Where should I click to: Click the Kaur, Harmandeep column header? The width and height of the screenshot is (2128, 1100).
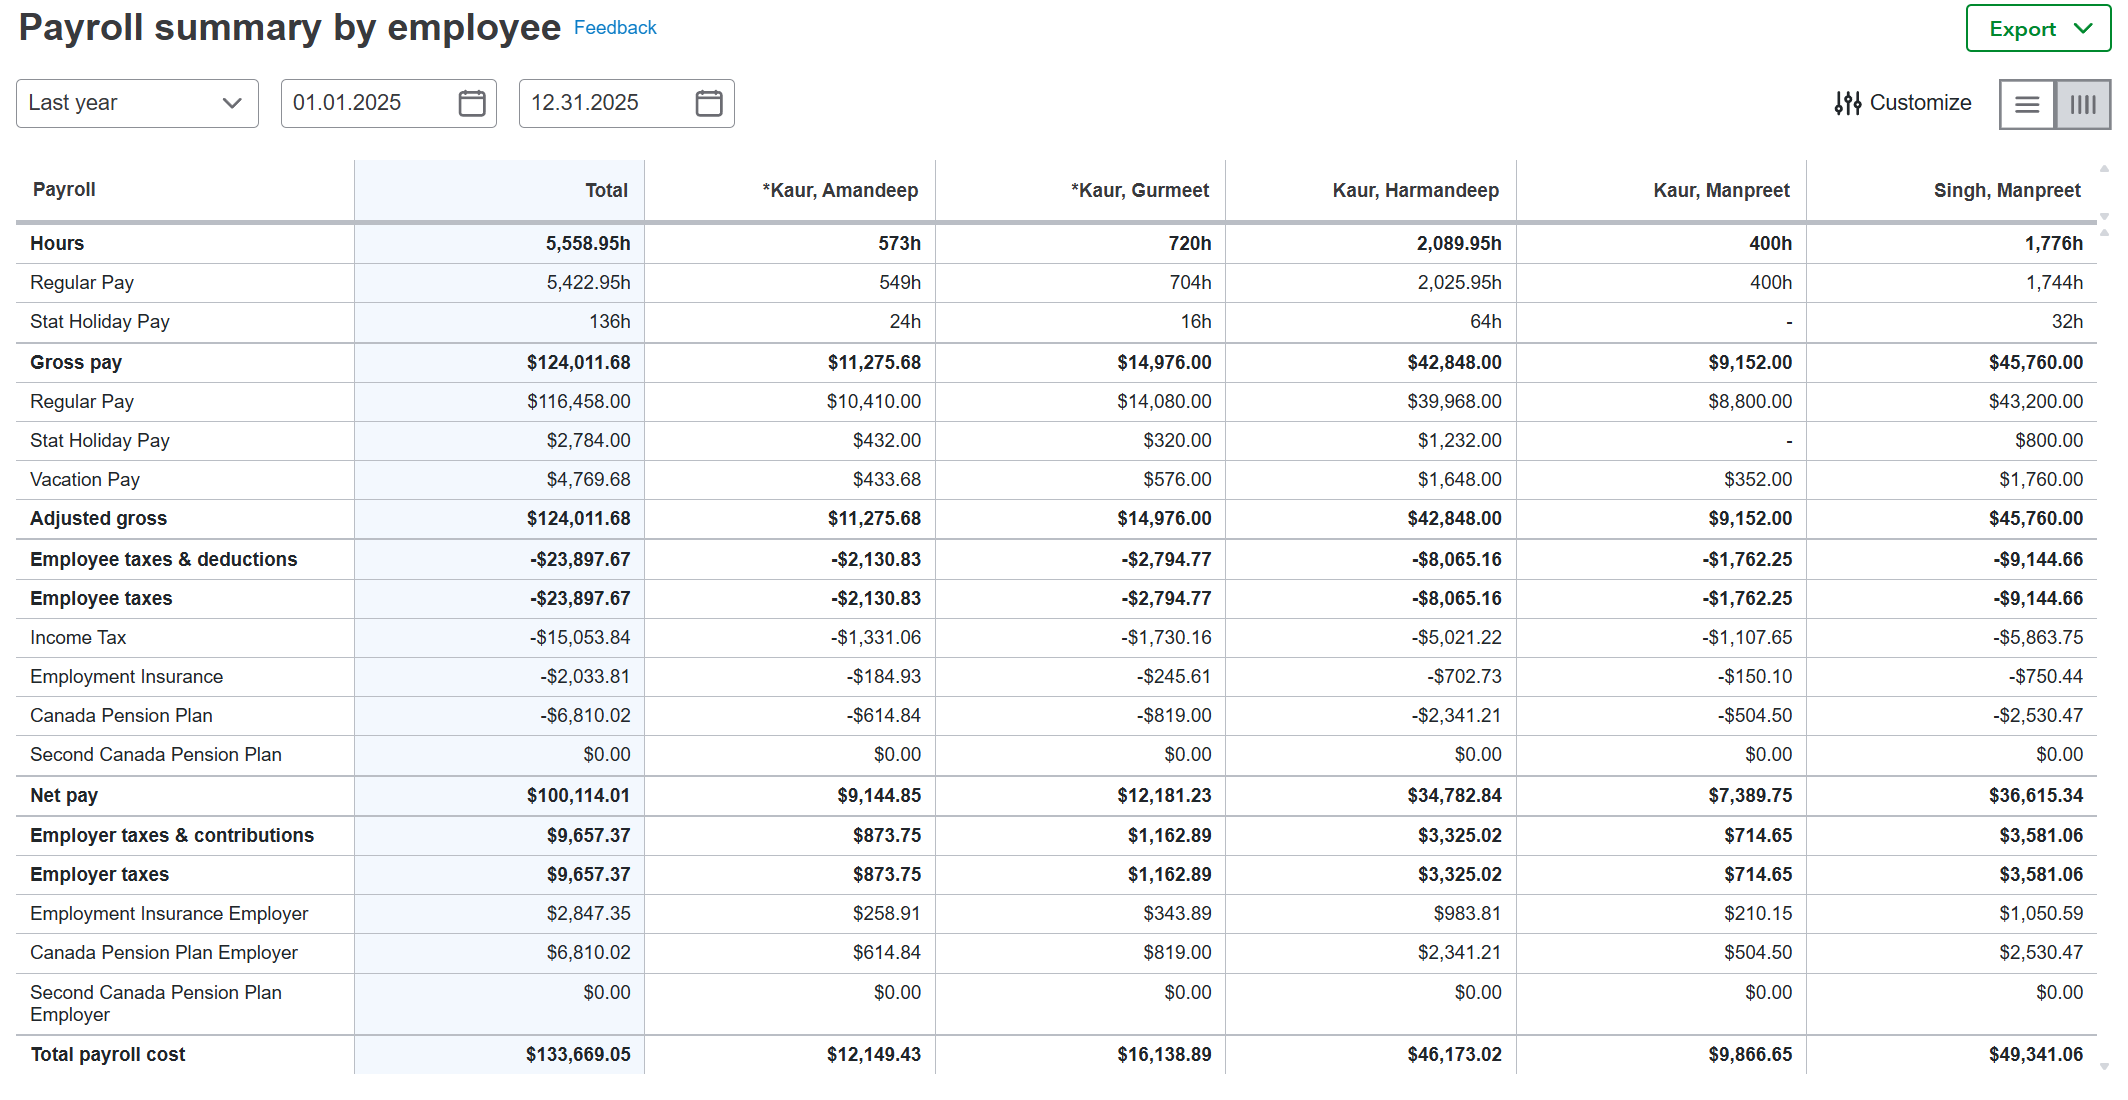[x=1415, y=190]
